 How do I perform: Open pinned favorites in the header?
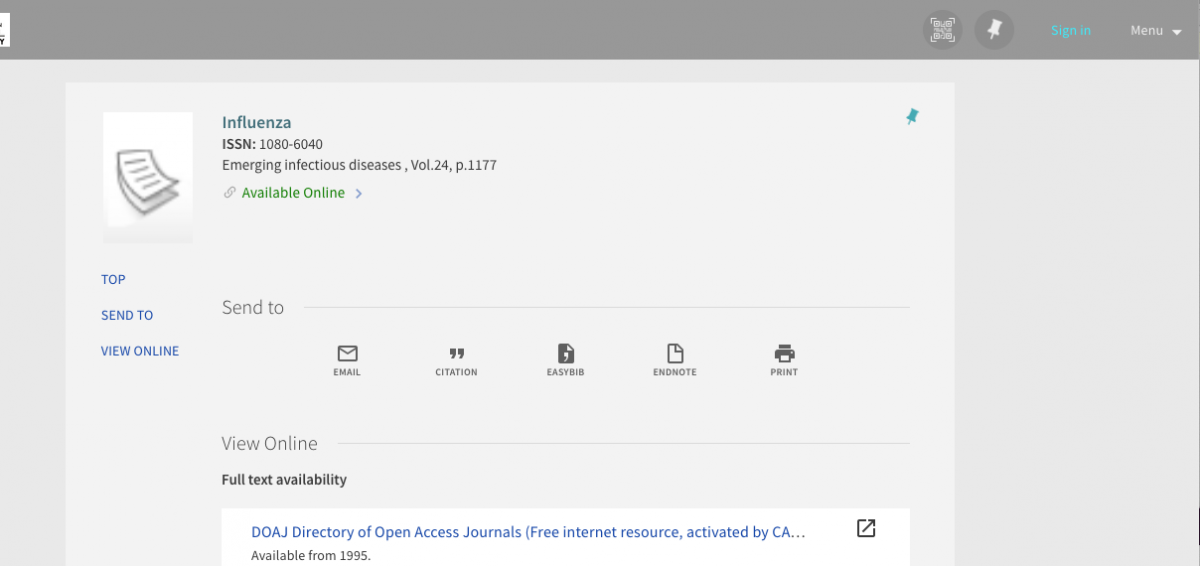click(x=995, y=30)
